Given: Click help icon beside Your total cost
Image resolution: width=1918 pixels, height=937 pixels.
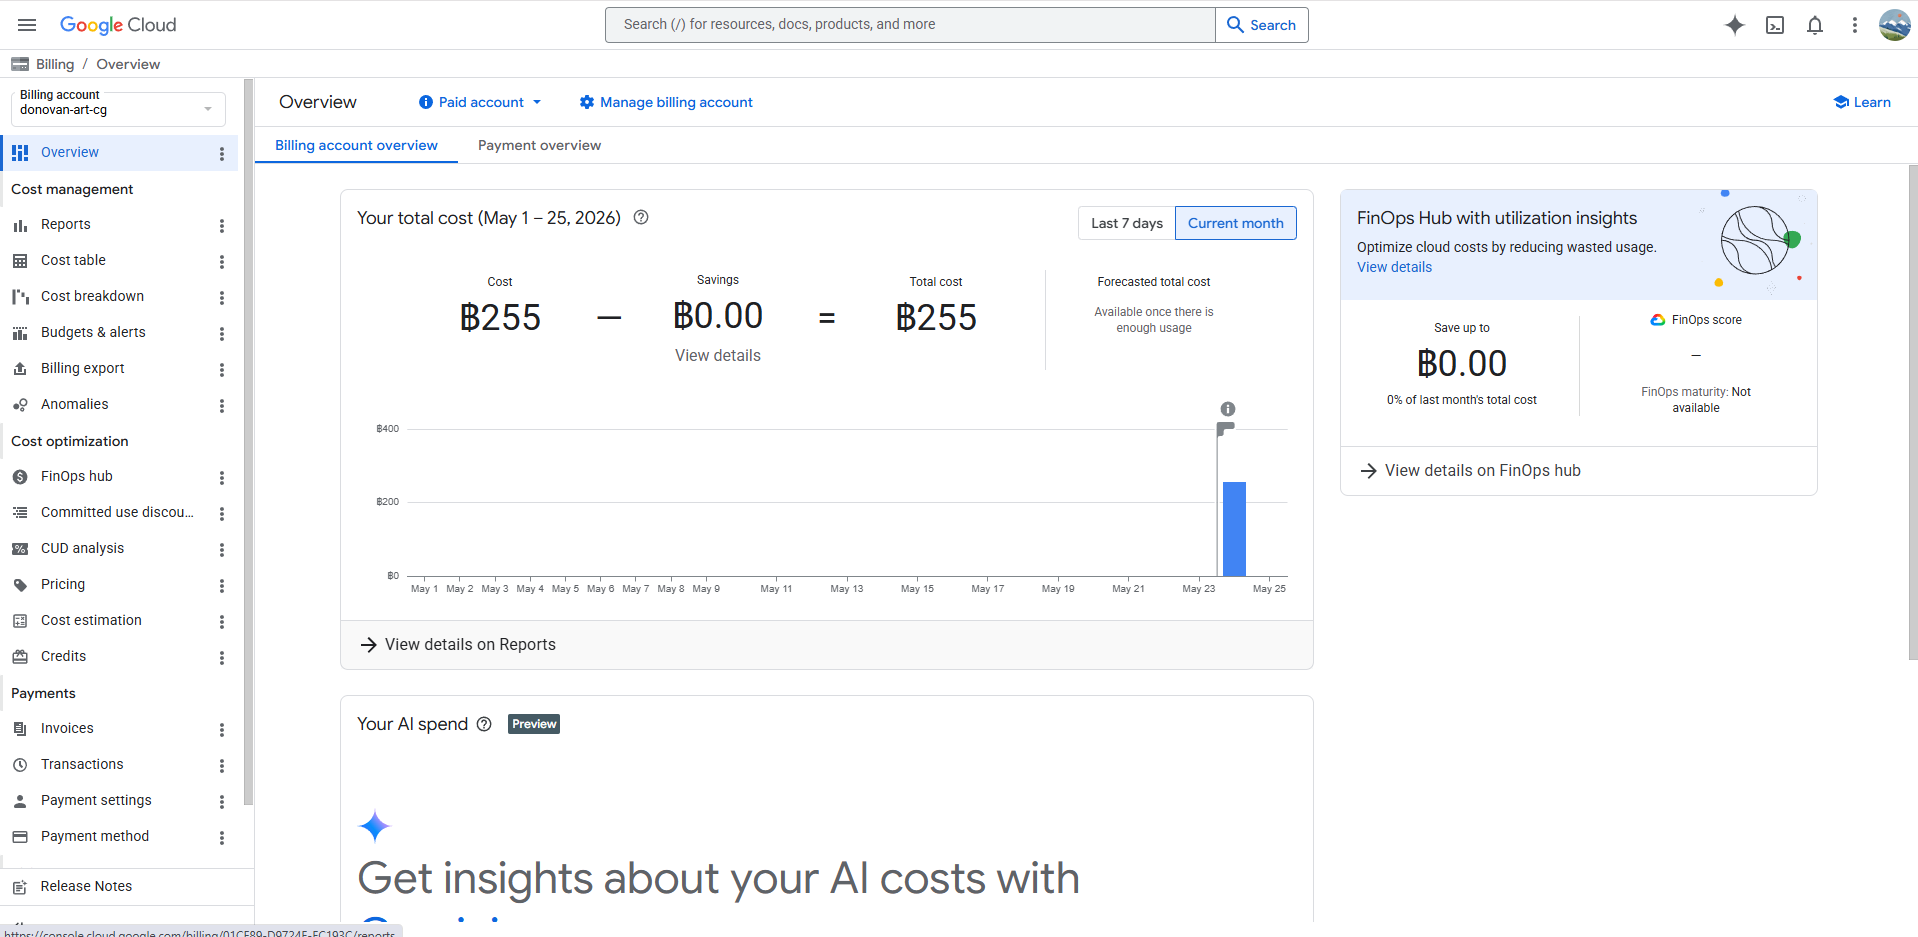Looking at the screenshot, I should (641, 217).
